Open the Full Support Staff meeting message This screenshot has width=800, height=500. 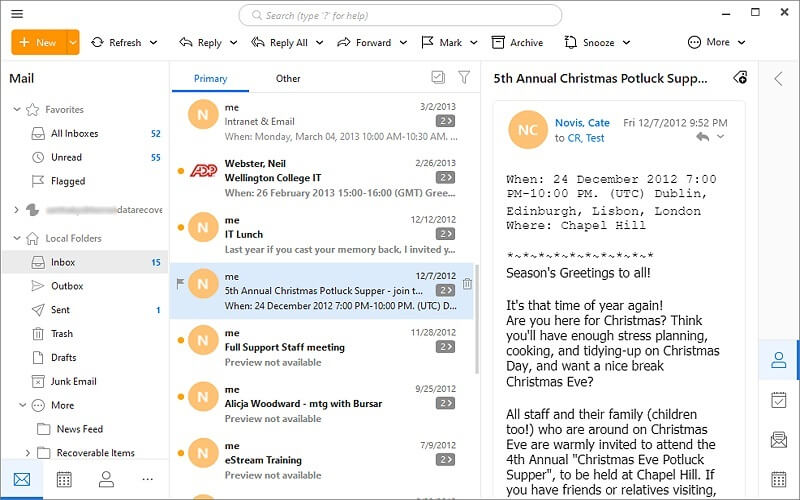(x=323, y=347)
